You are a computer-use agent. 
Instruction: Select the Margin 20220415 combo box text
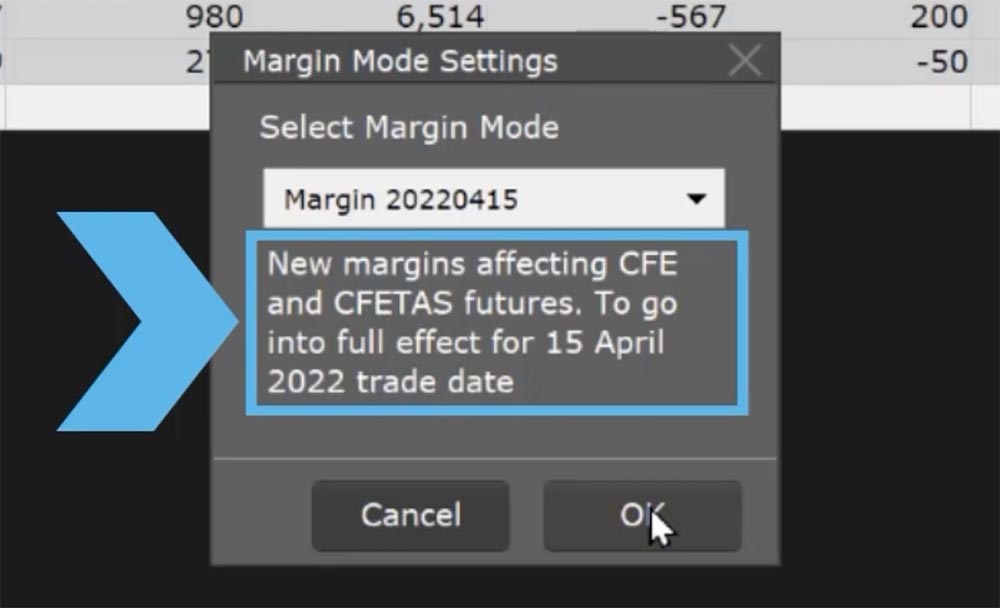[x=400, y=199]
